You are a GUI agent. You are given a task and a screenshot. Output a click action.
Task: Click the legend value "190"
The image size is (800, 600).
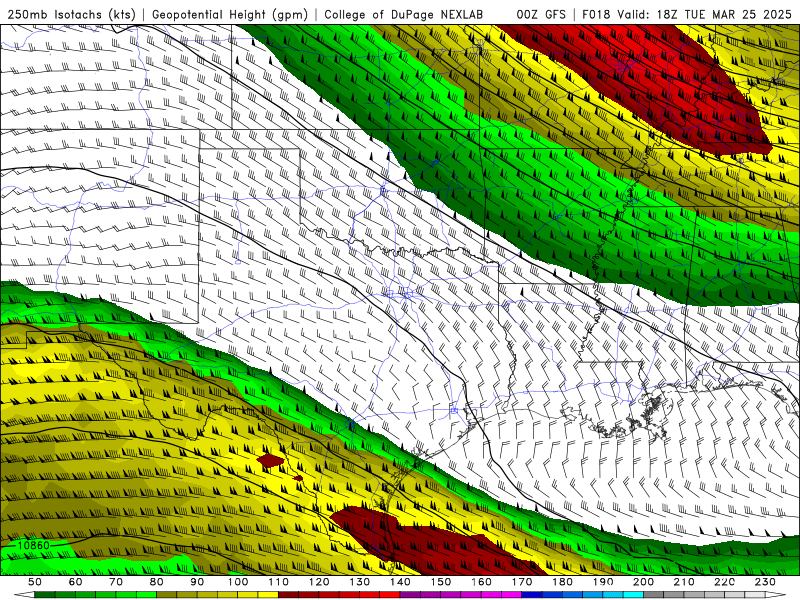coord(603,582)
